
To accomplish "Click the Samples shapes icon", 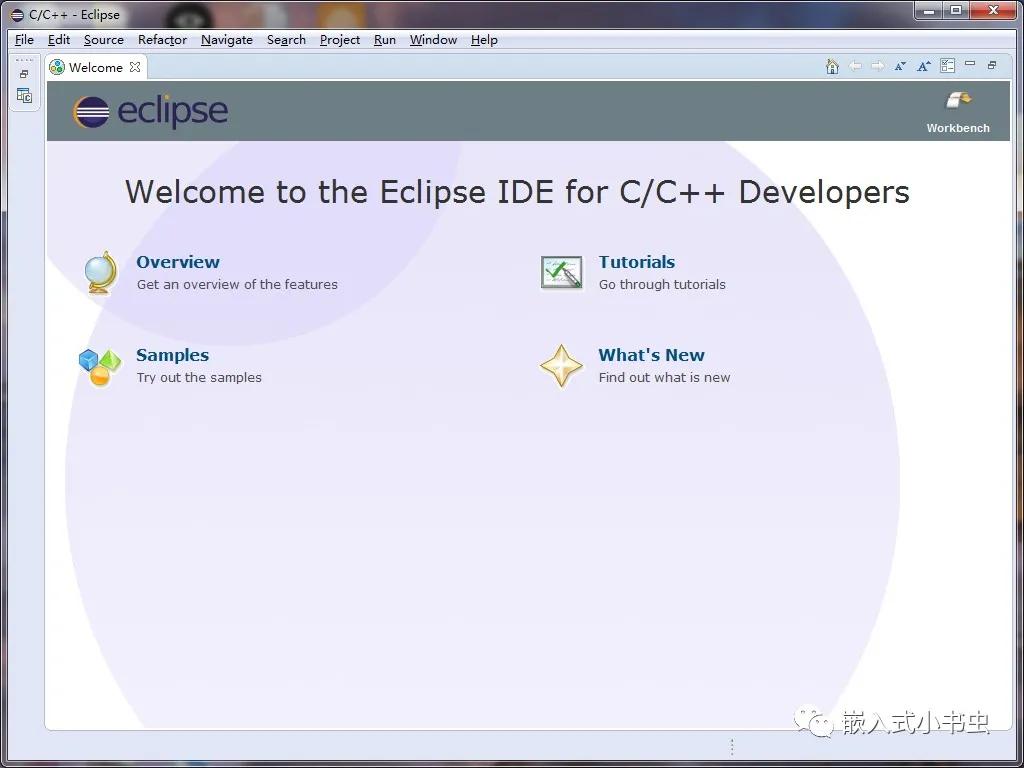I will click(100, 366).
